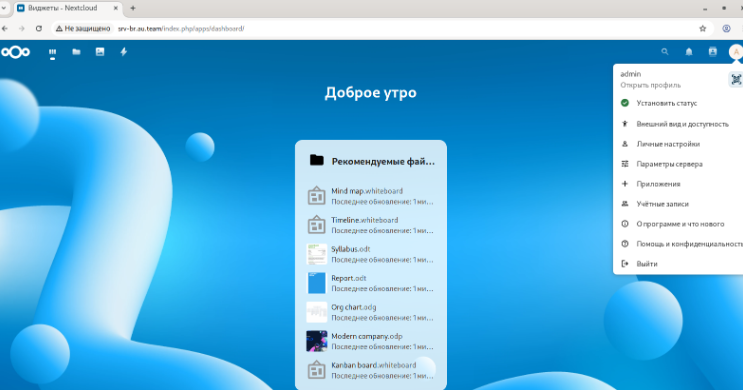Open notifications bell icon

click(x=689, y=52)
